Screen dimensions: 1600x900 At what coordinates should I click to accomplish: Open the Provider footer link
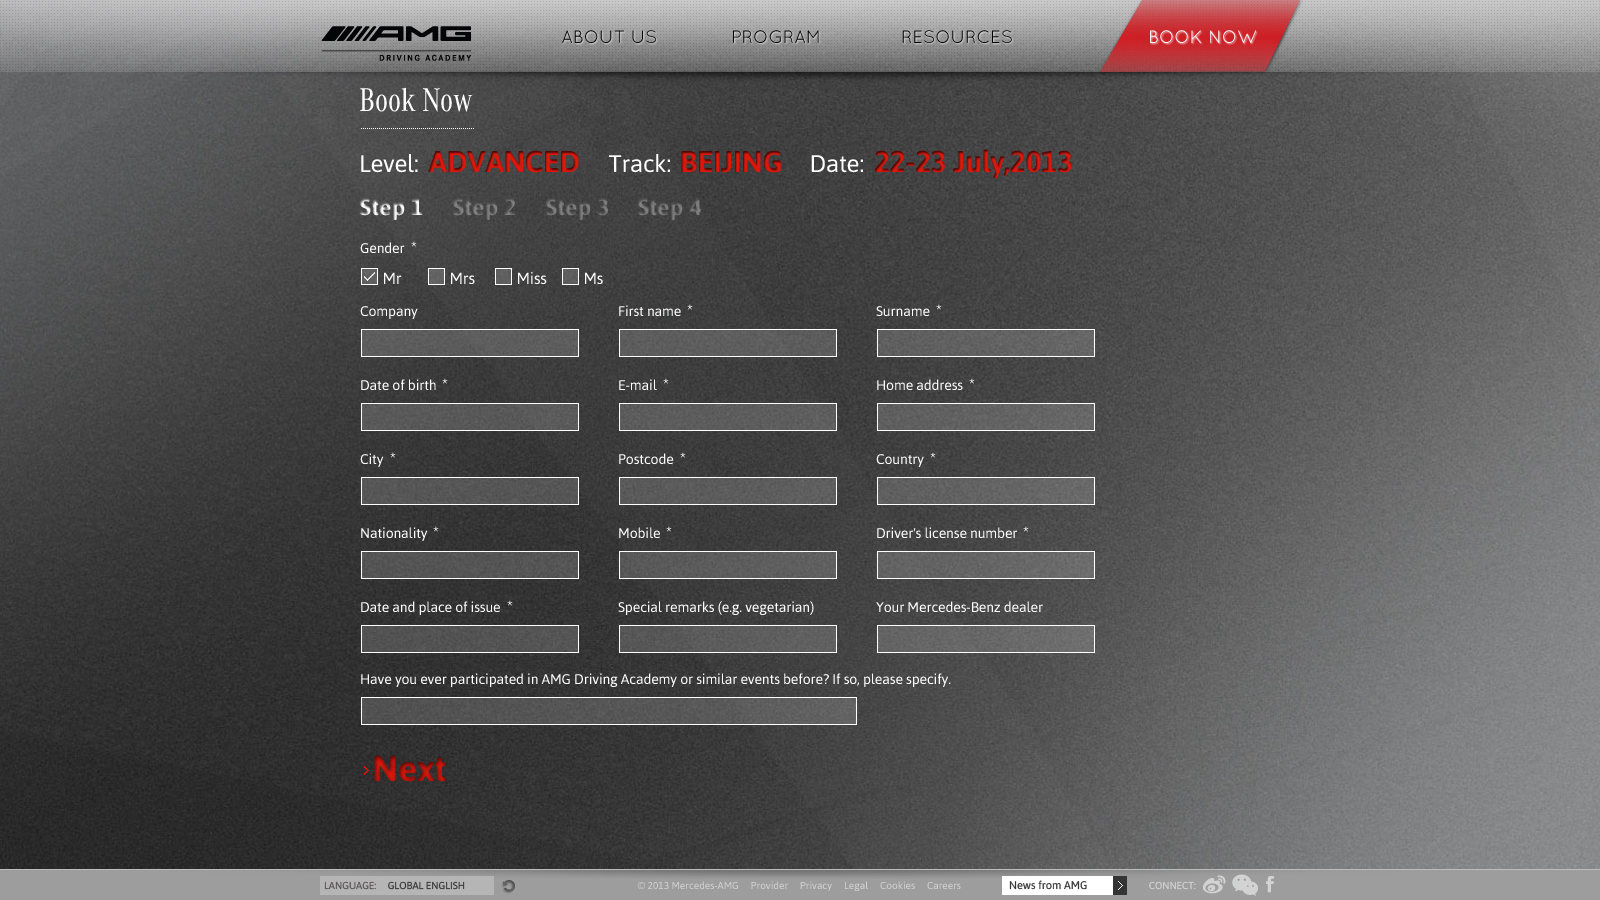click(769, 886)
